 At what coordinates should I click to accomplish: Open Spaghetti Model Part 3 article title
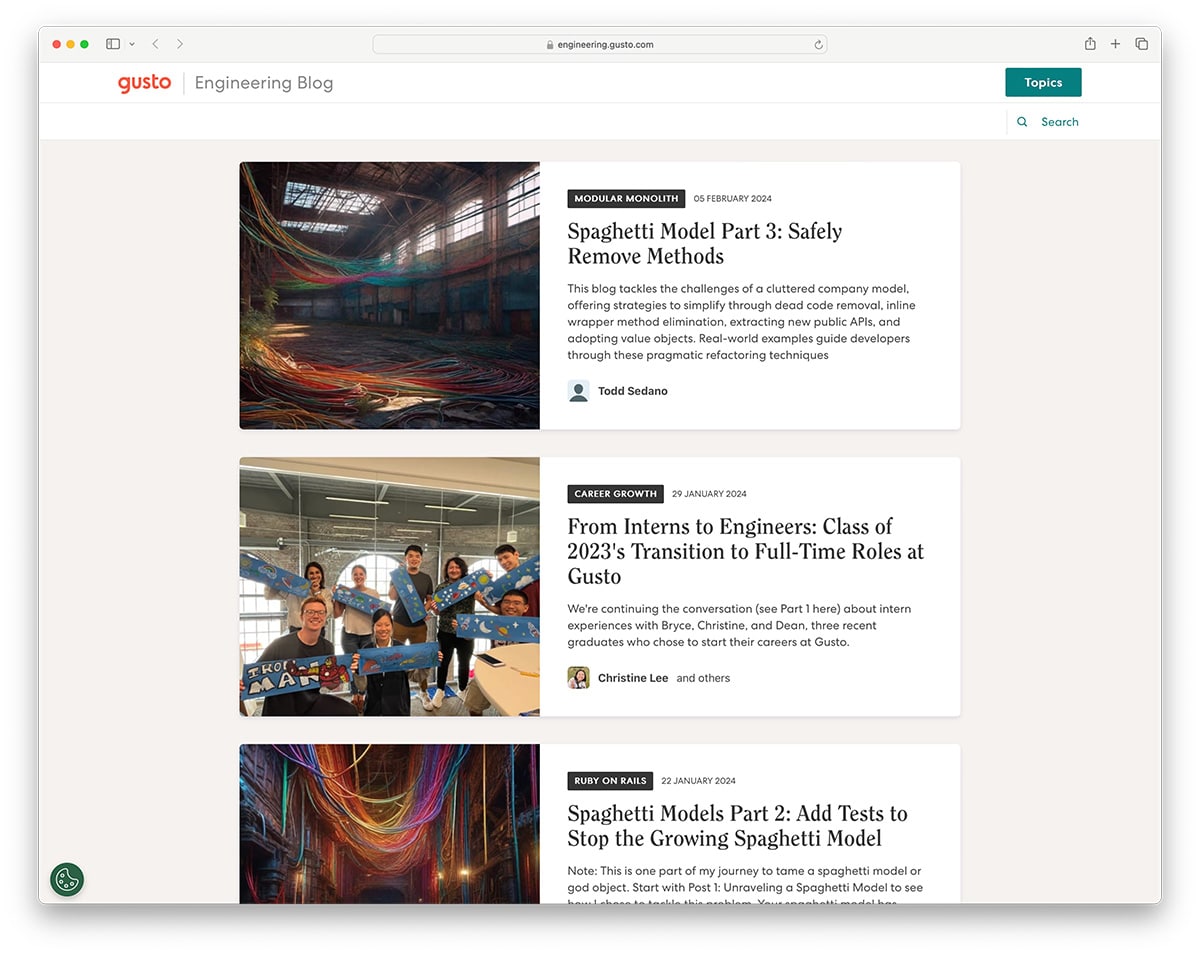[704, 243]
